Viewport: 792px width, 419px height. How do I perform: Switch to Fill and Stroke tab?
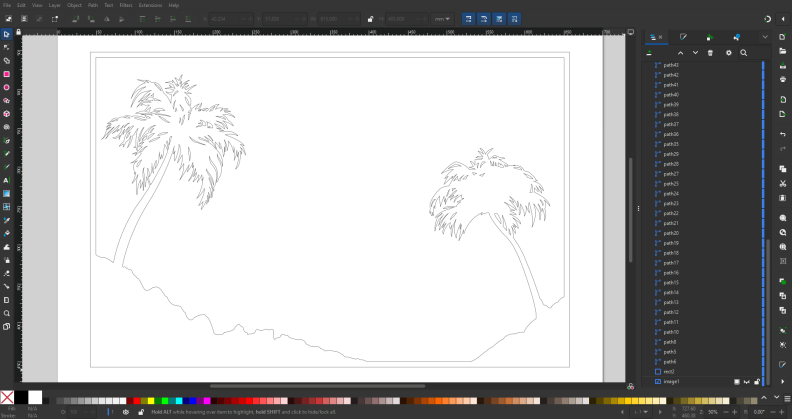[683, 37]
